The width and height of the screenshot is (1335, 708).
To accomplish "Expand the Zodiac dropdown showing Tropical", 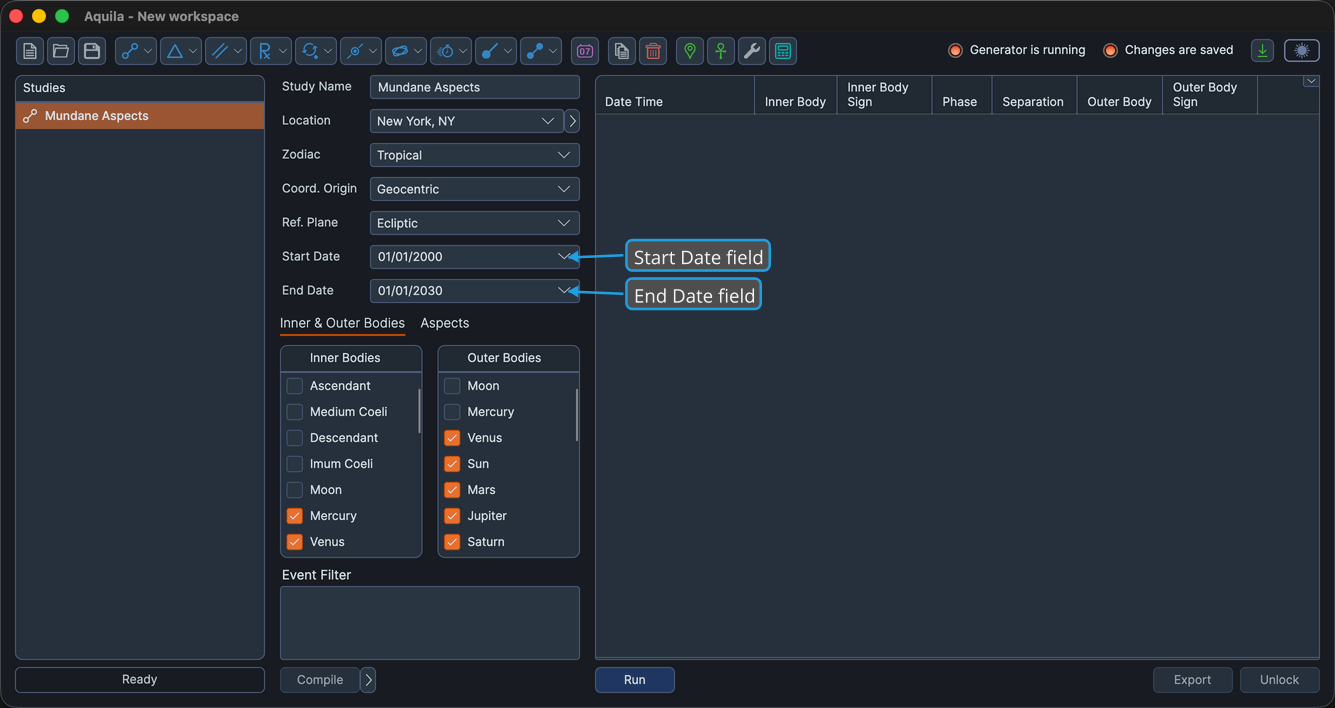I will (474, 155).
